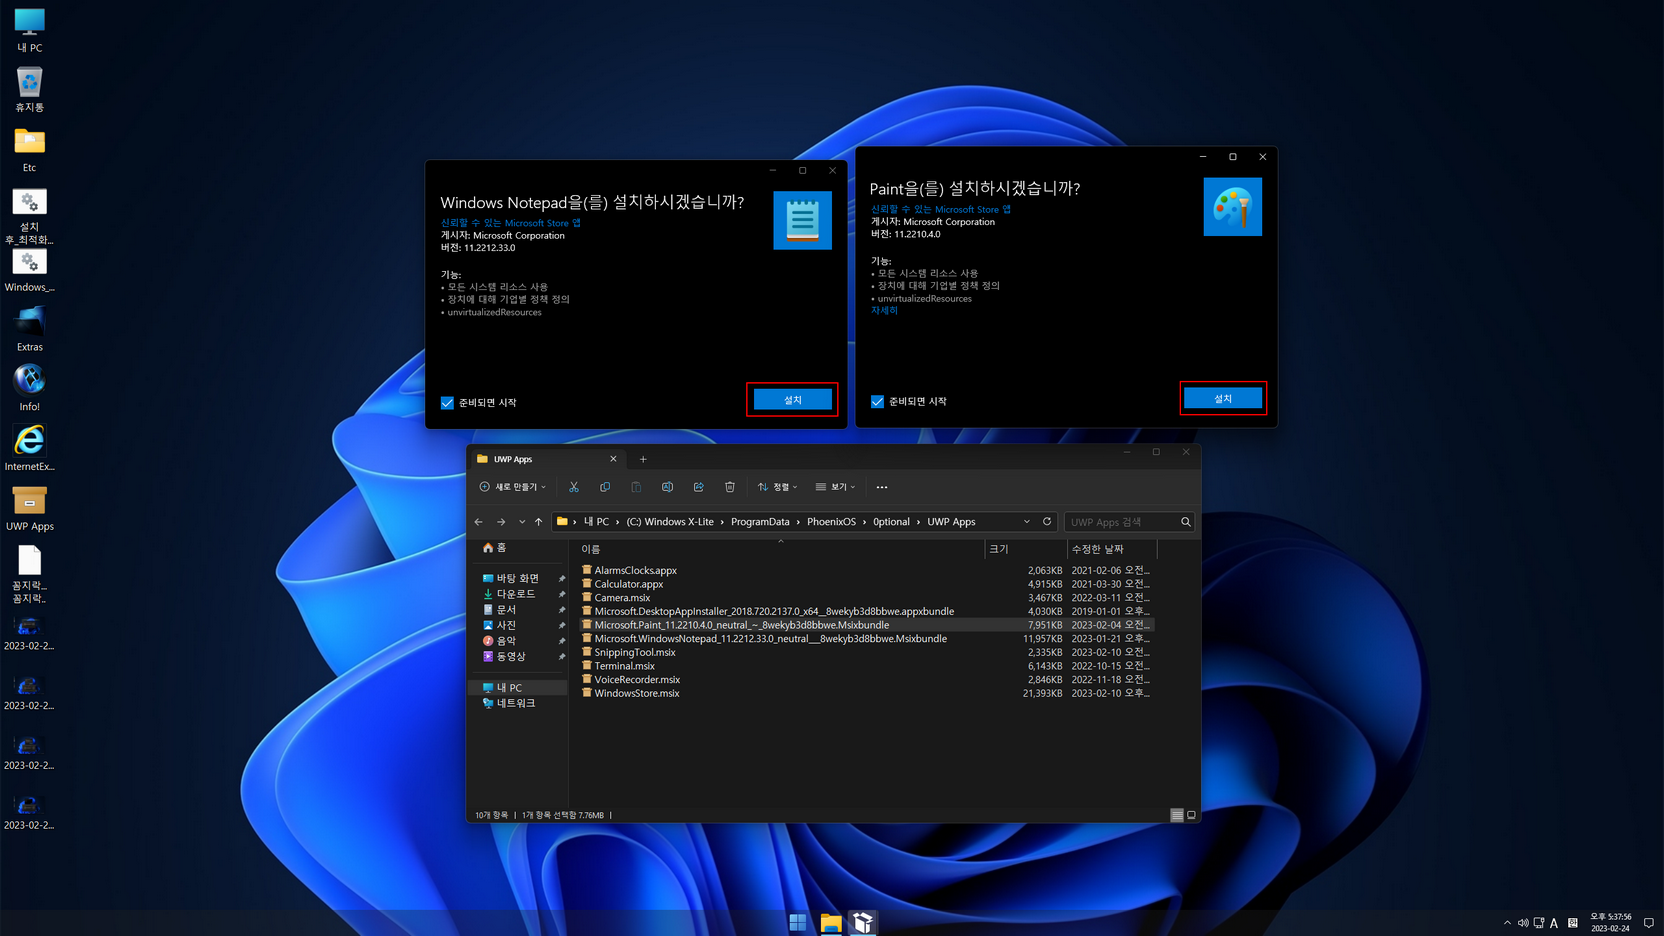Click the Cut scissors icon in Explorer toolbar

pos(574,487)
